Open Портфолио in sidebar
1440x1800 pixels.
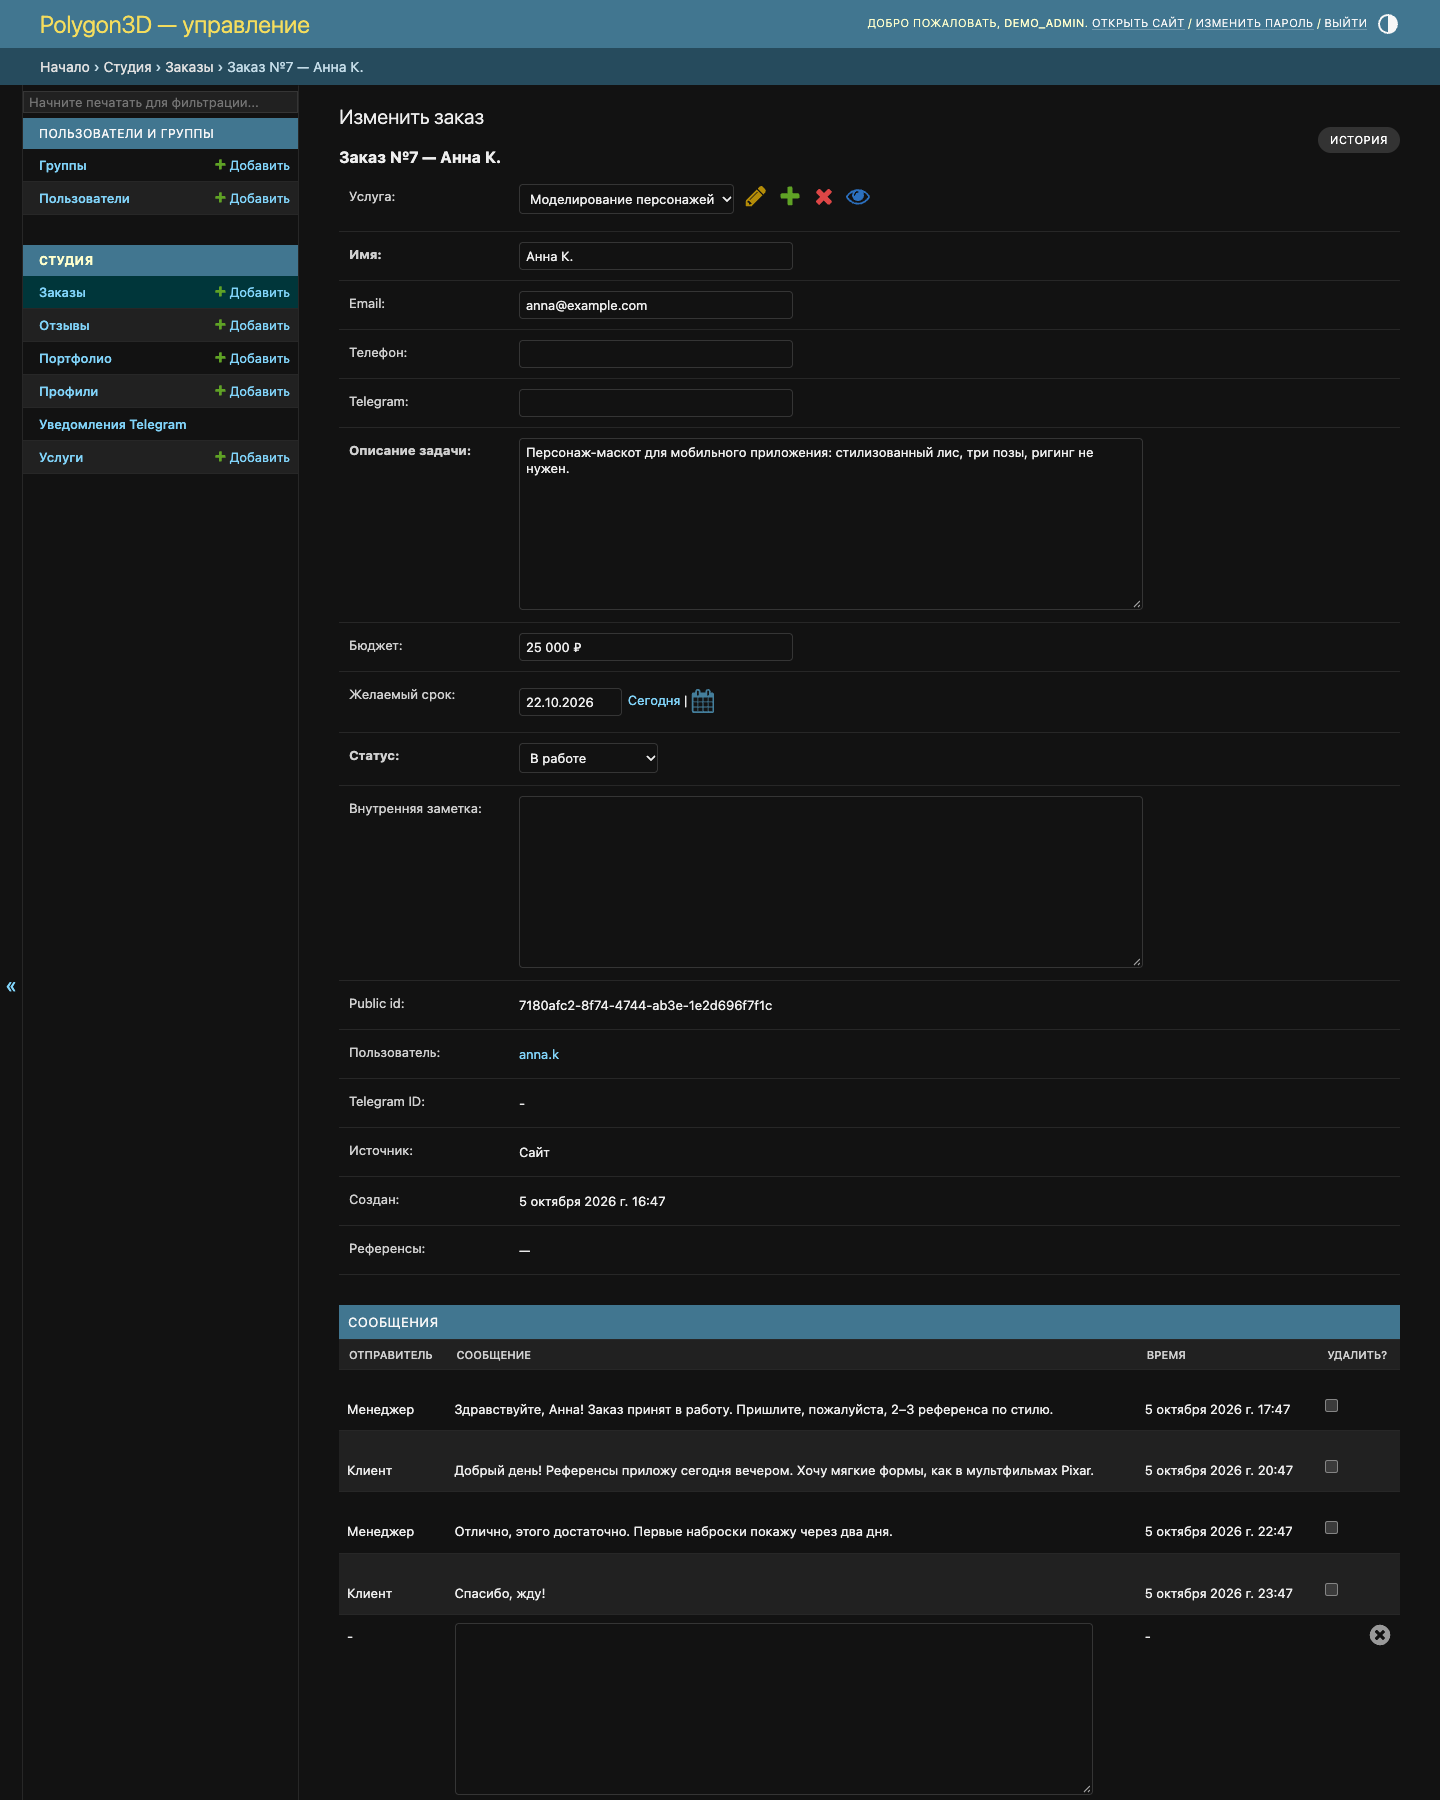pyautogui.click(x=75, y=359)
